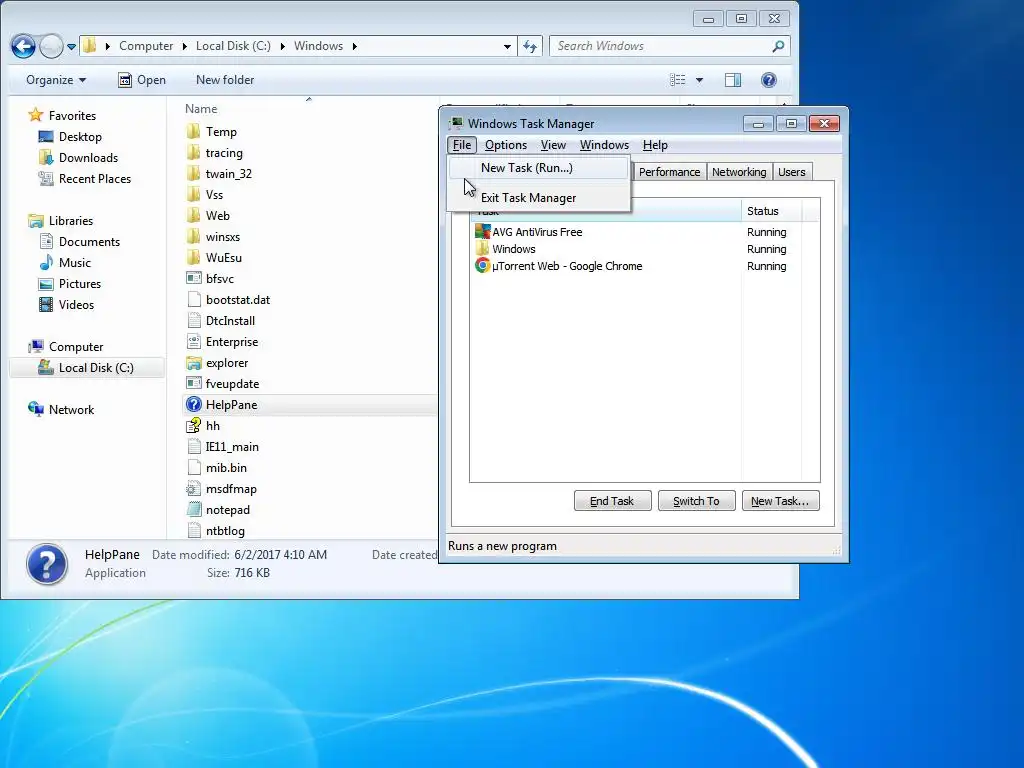
Task: Open Windows menu in Task Manager
Action: pyautogui.click(x=604, y=145)
